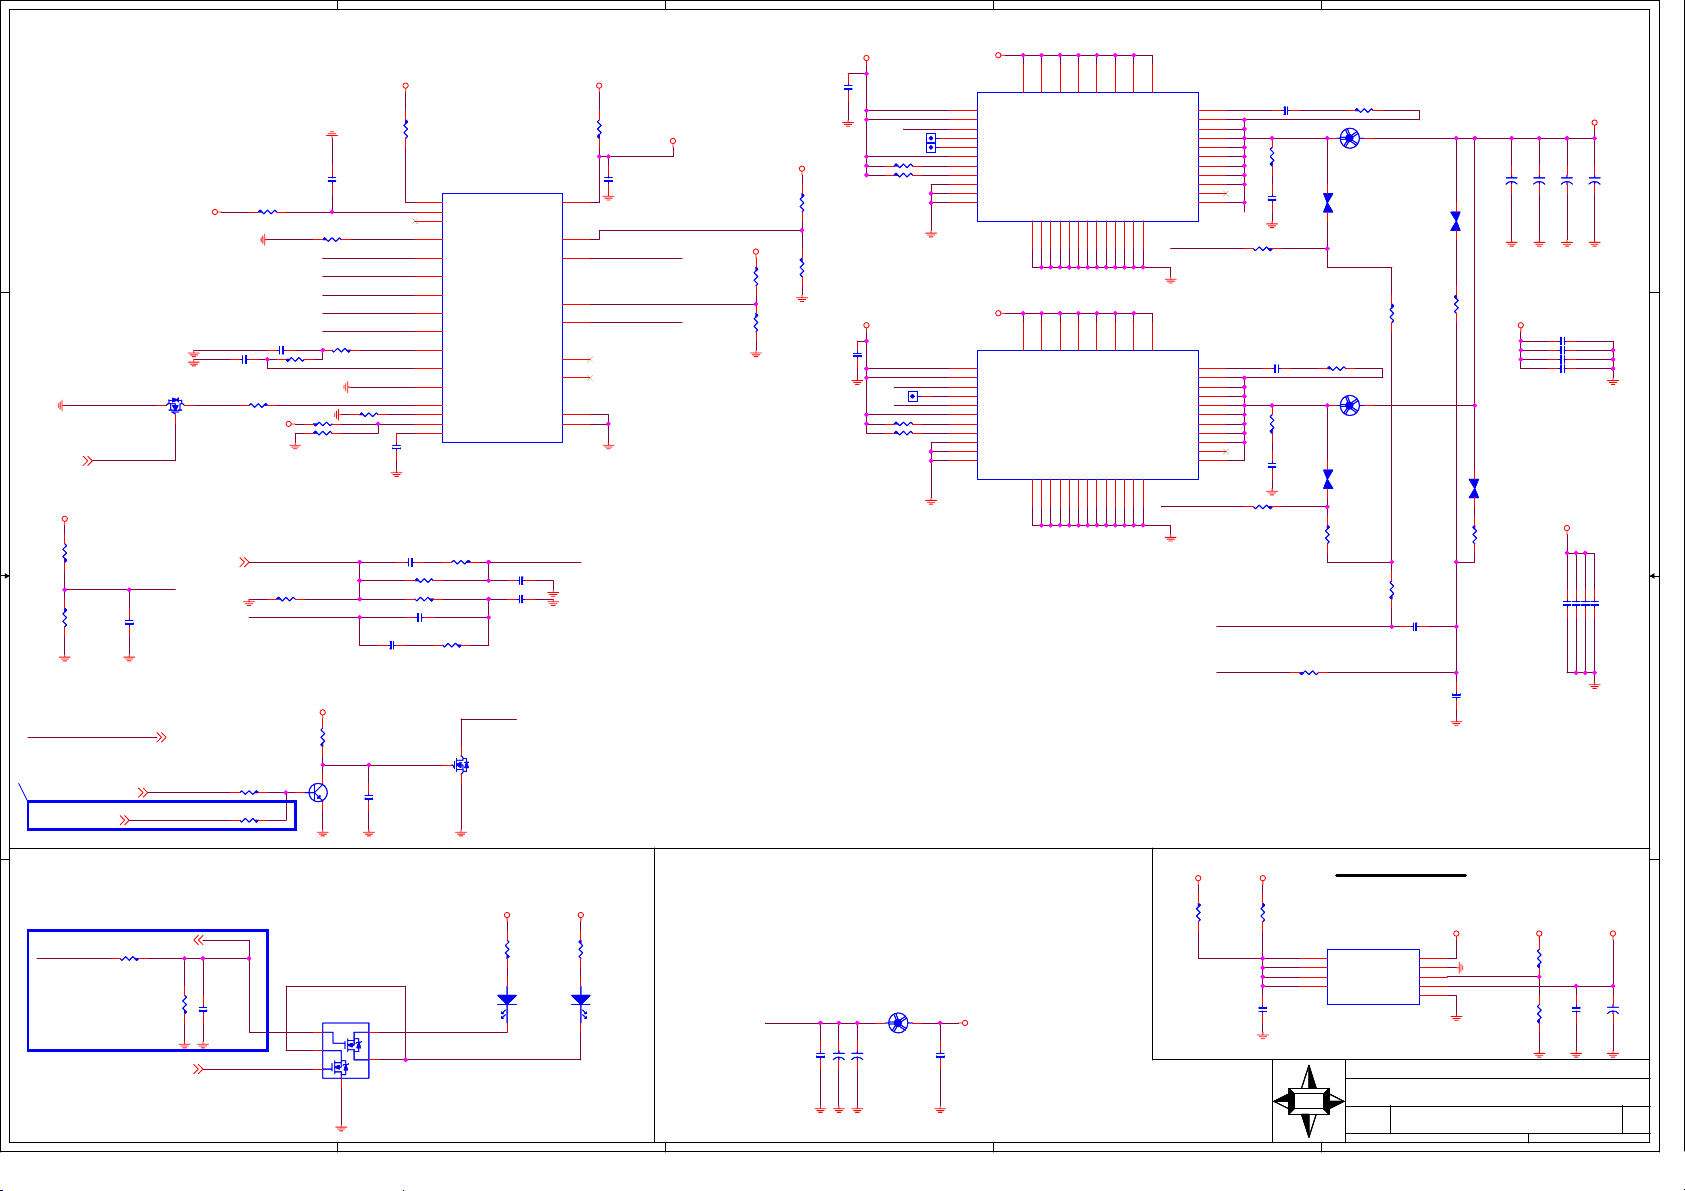The width and height of the screenshot is (1685, 1191).
Task: Select the left LED symbol
Action: pos(507,1003)
